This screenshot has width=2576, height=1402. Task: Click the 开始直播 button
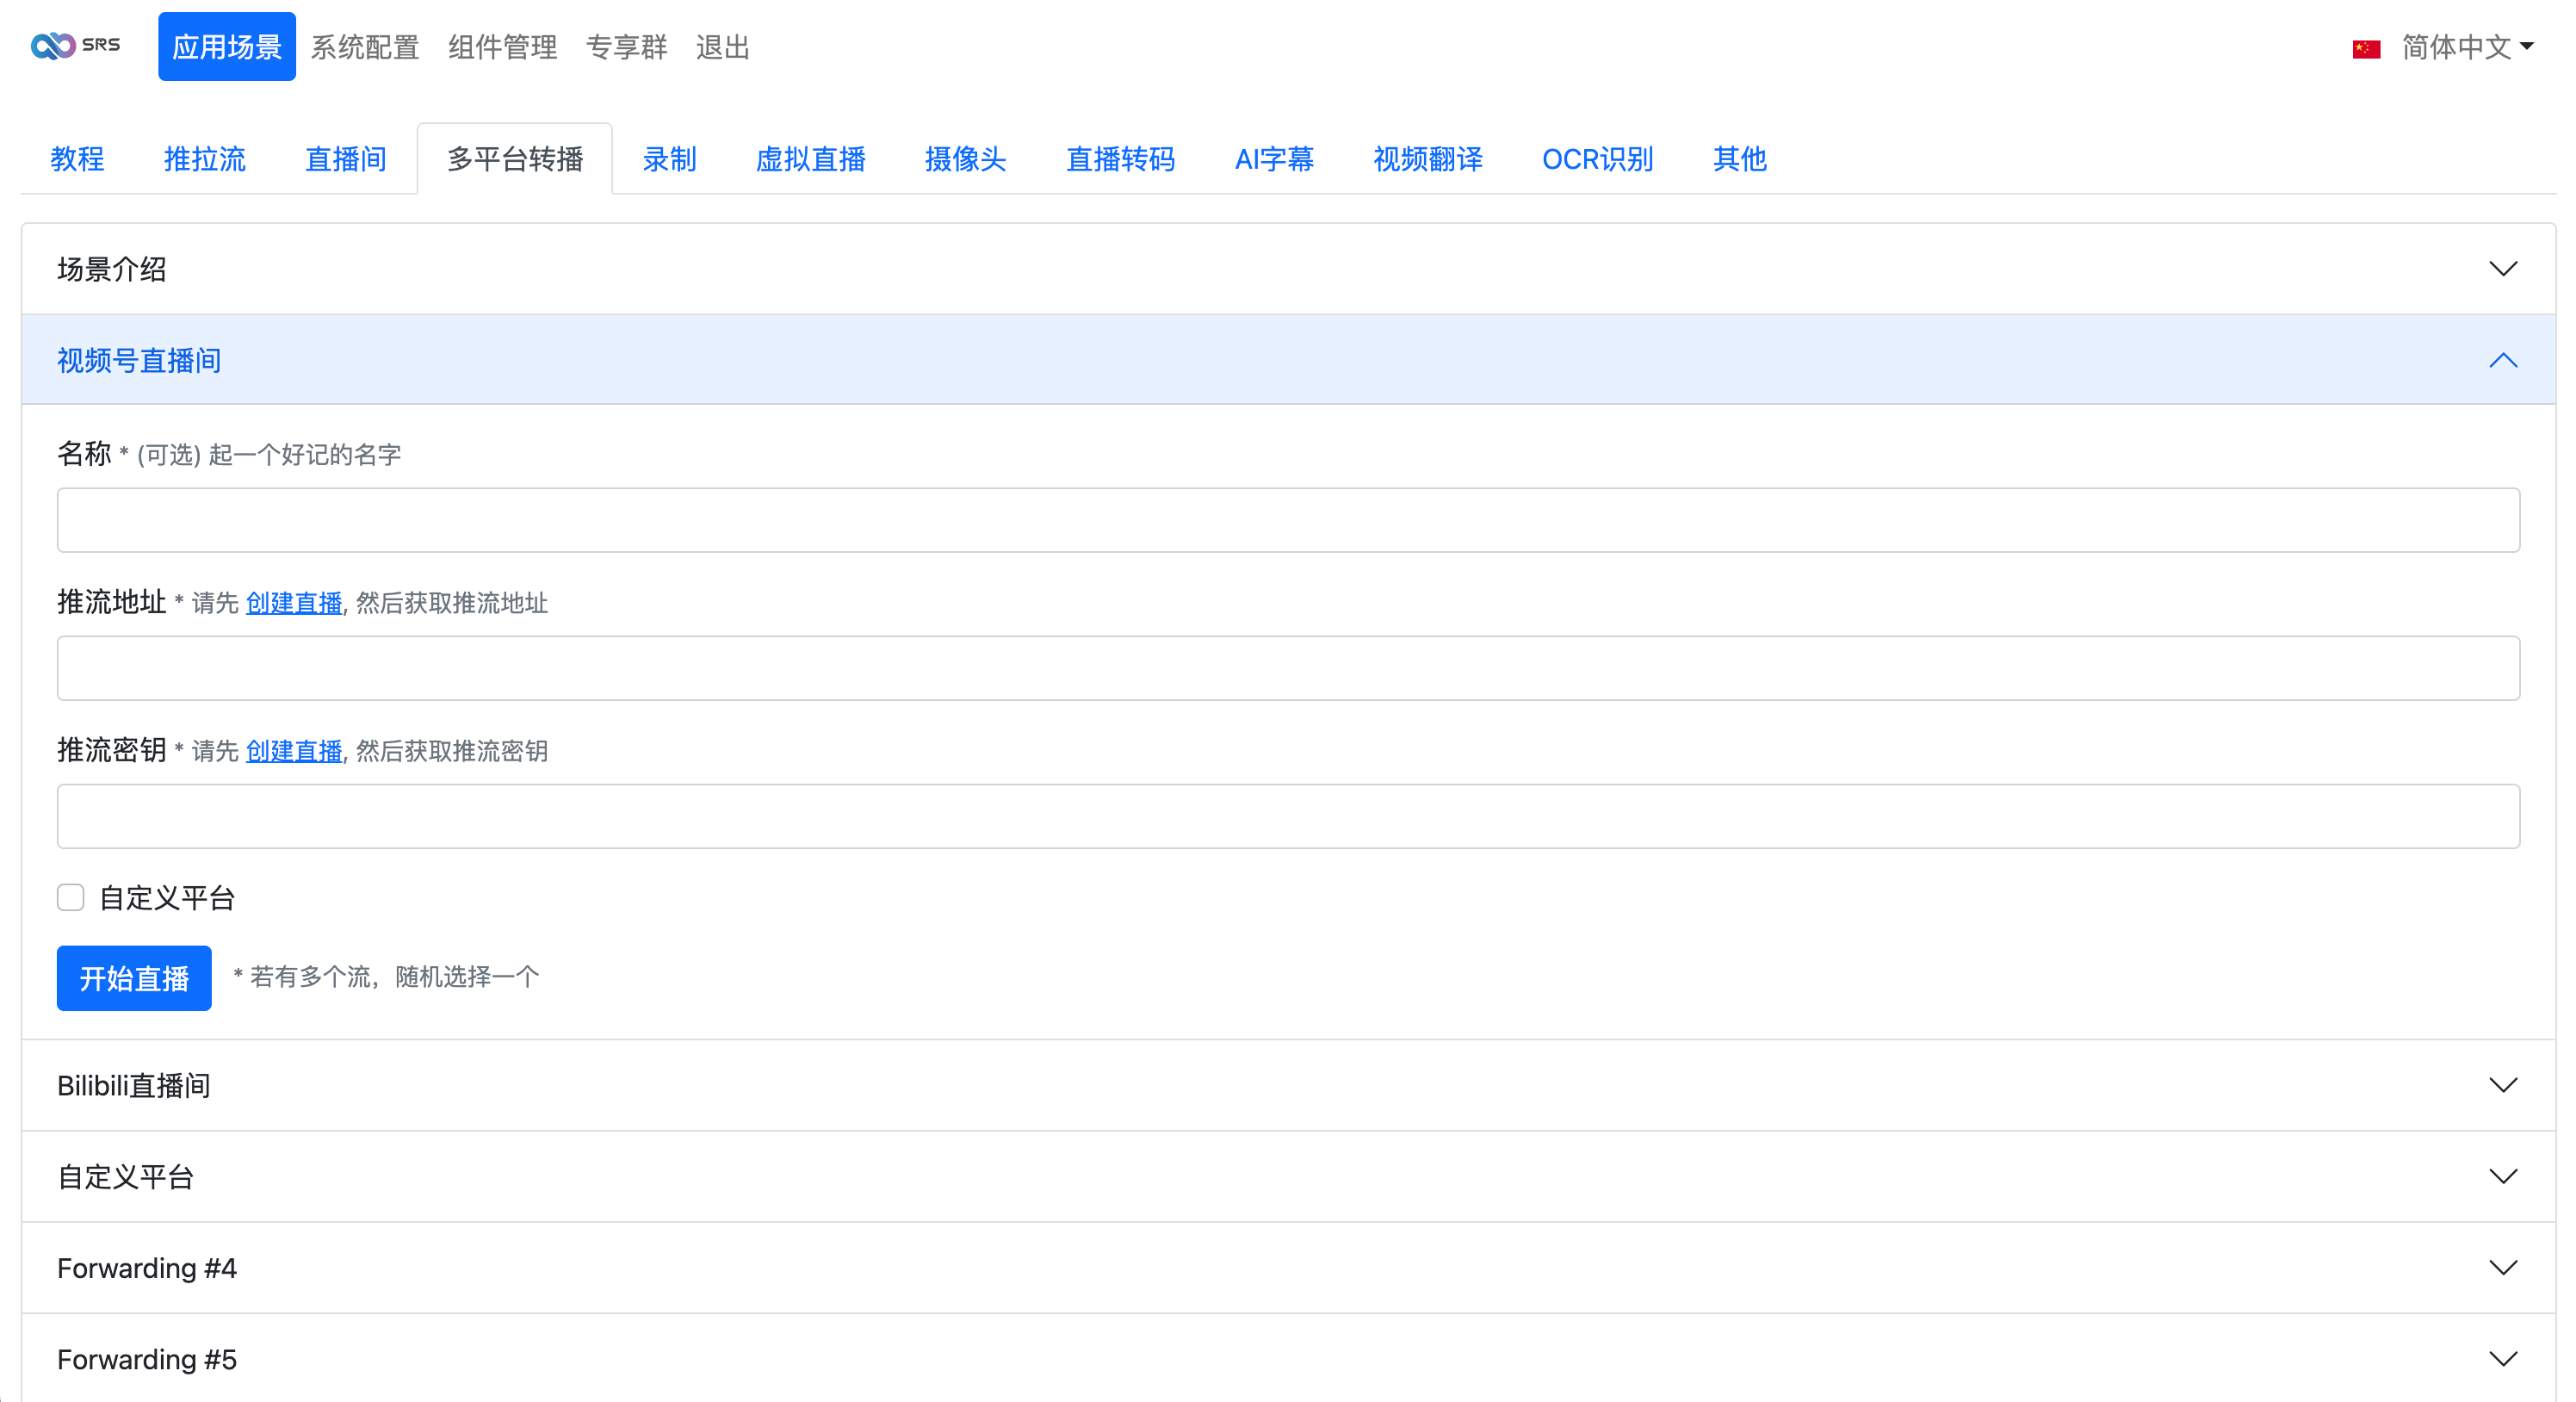tap(134, 978)
